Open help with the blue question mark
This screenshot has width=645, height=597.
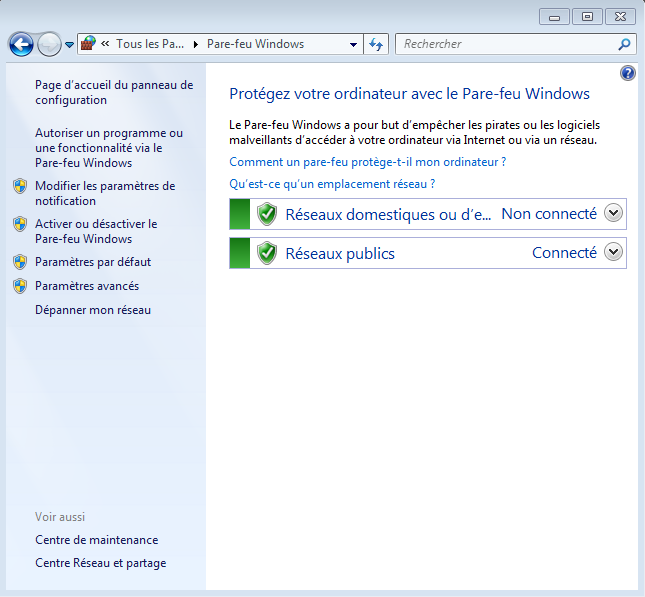click(628, 73)
